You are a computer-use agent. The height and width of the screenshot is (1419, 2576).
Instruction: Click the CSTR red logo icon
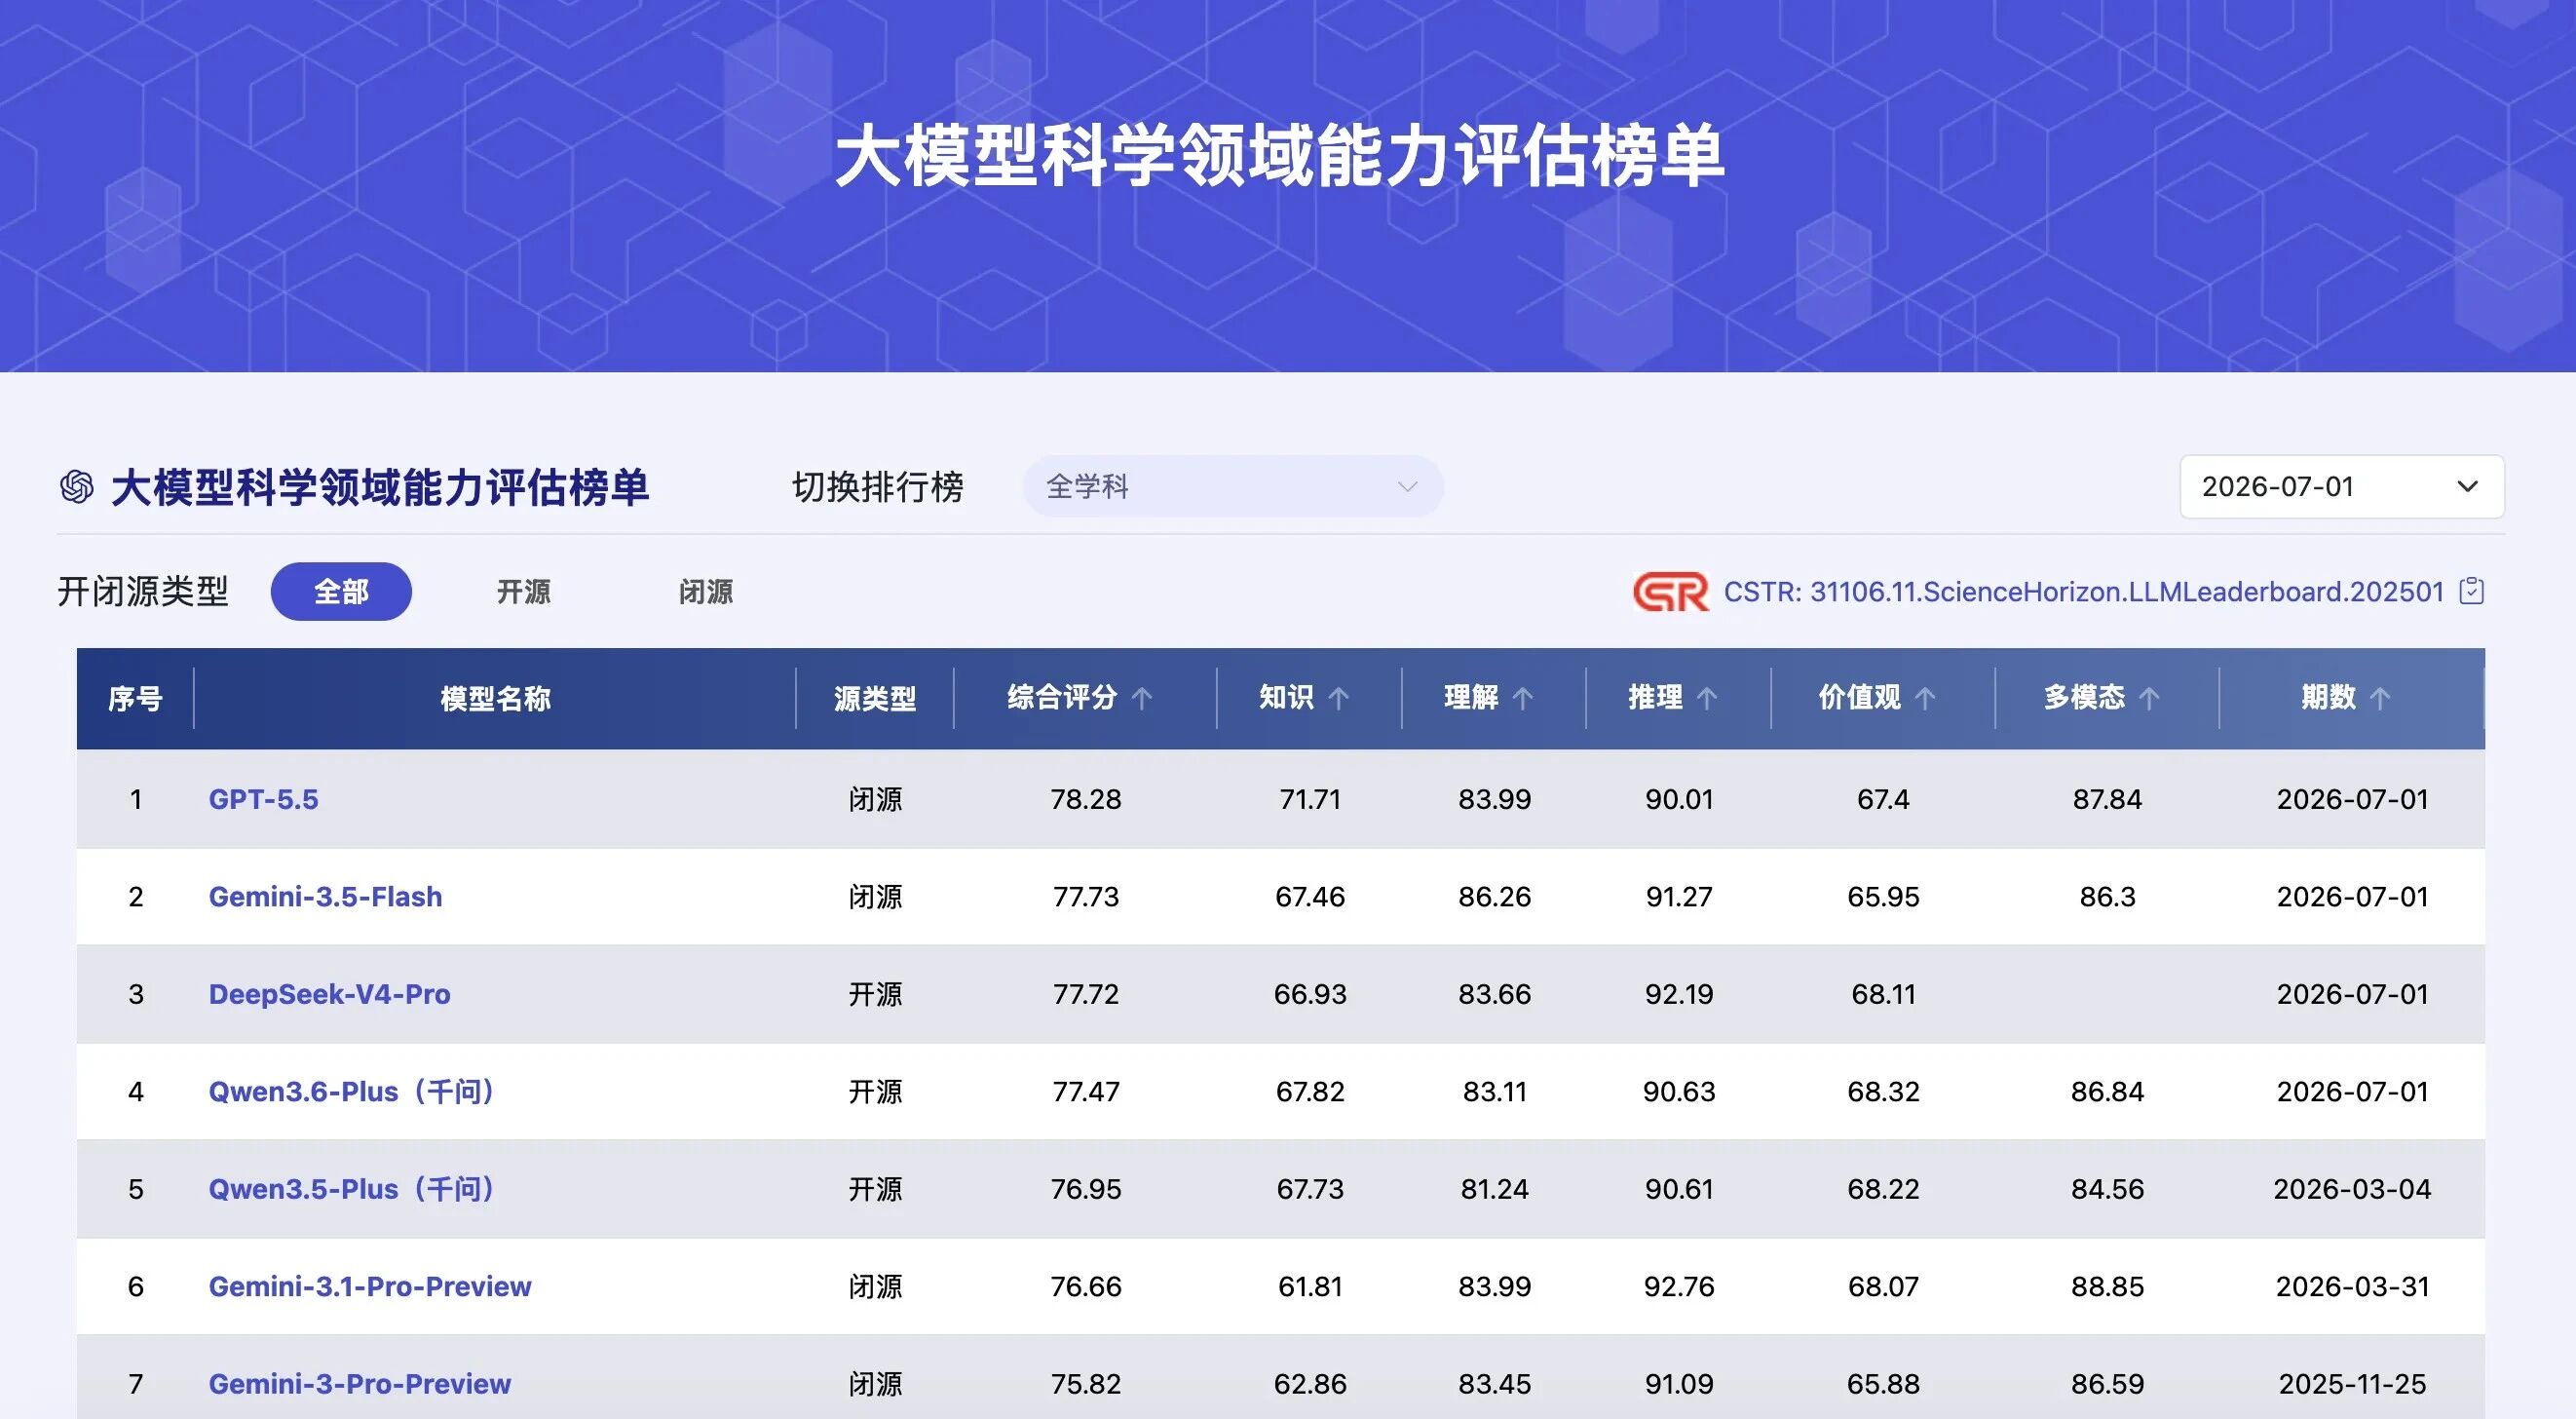click(1671, 591)
